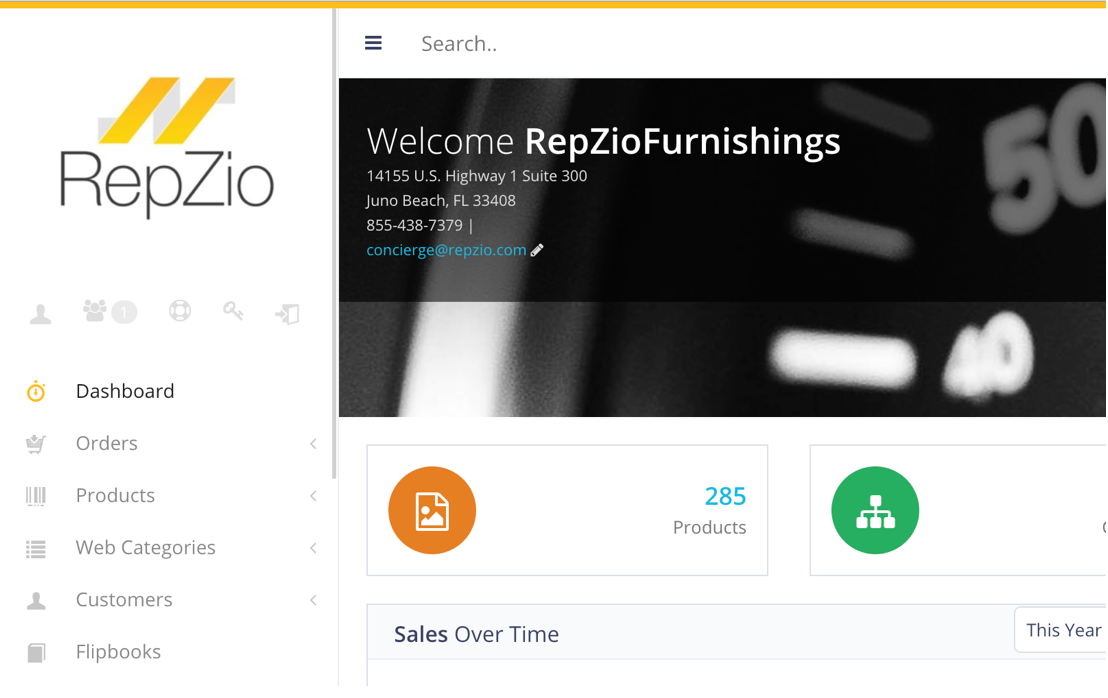This screenshot has width=1108, height=698.
Task: Click the Customers person icon
Action: (x=36, y=601)
